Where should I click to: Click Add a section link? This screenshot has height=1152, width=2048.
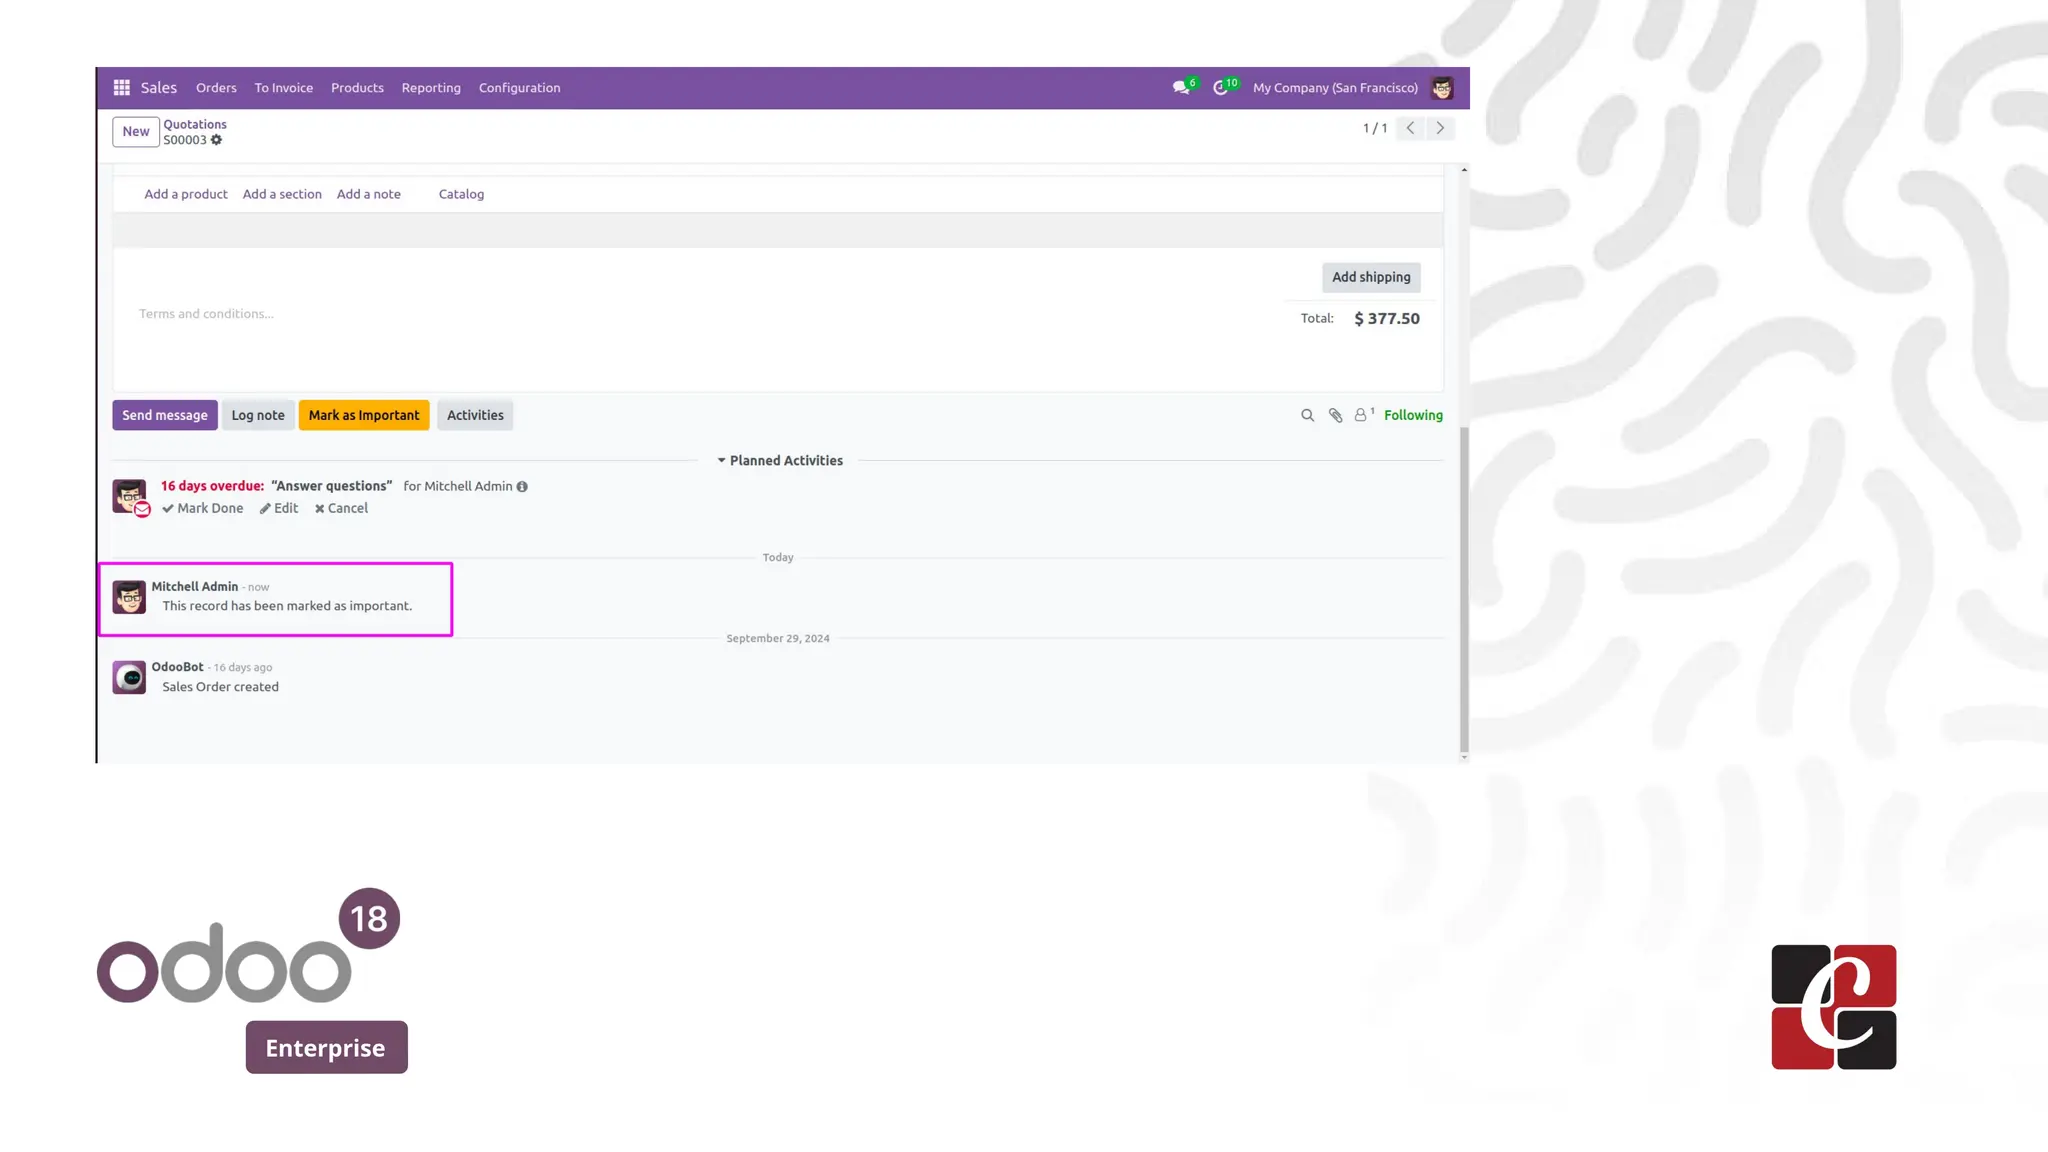pyautogui.click(x=282, y=194)
